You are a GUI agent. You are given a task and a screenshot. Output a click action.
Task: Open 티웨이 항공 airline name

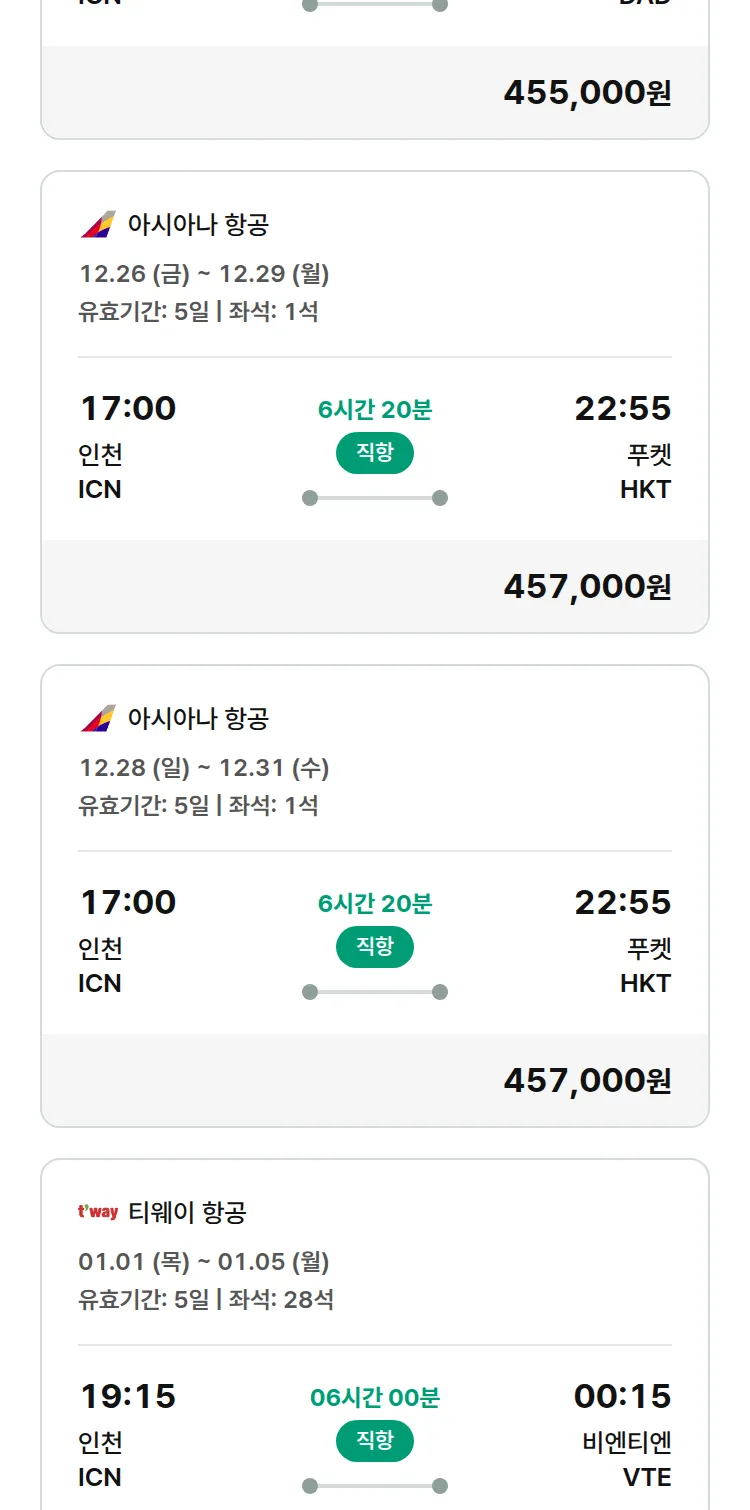187,1213
